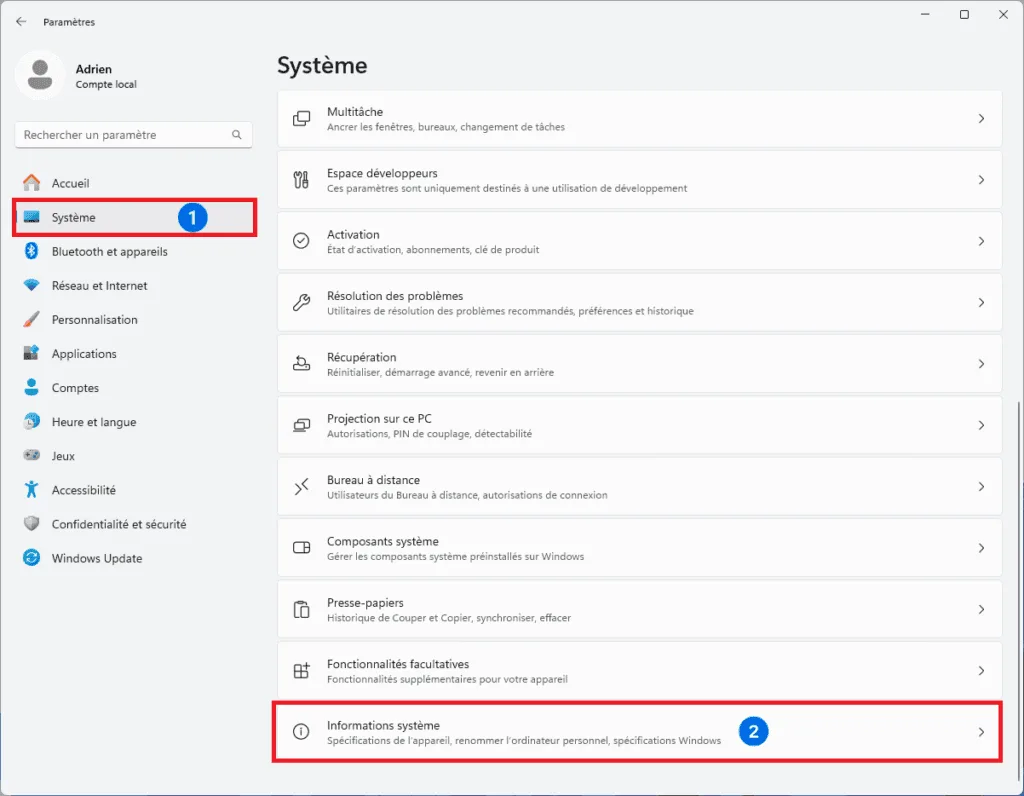Open the Applications section label
1024x796 pixels.
(x=84, y=354)
